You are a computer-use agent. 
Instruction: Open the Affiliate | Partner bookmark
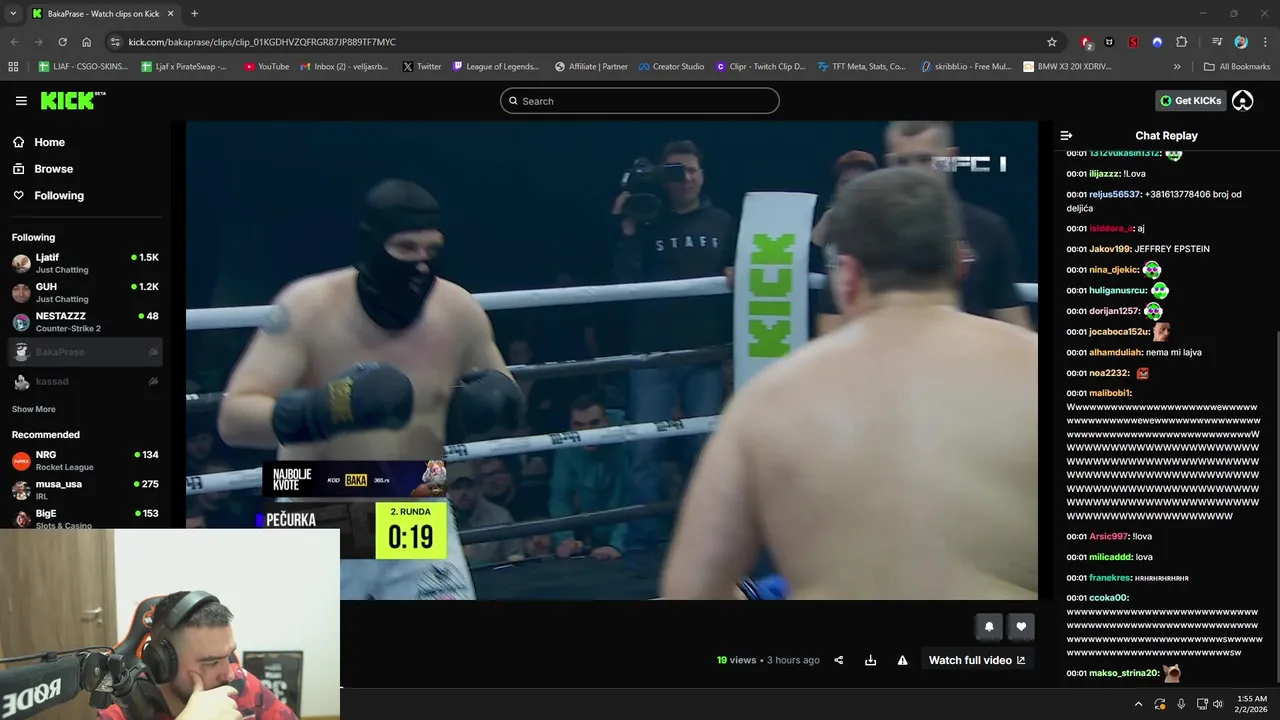(x=591, y=67)
